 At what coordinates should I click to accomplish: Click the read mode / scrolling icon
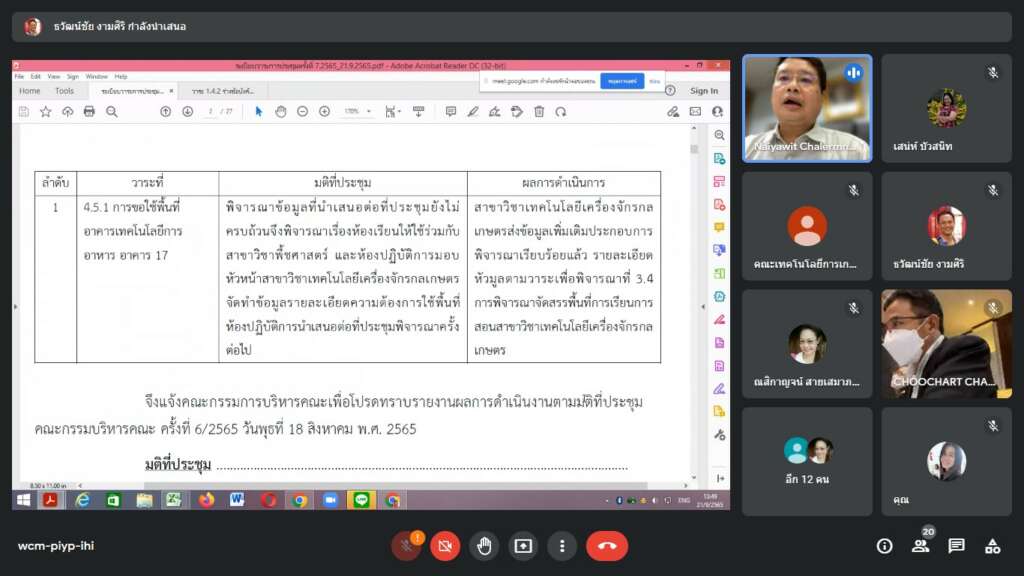tap(419, 112)
